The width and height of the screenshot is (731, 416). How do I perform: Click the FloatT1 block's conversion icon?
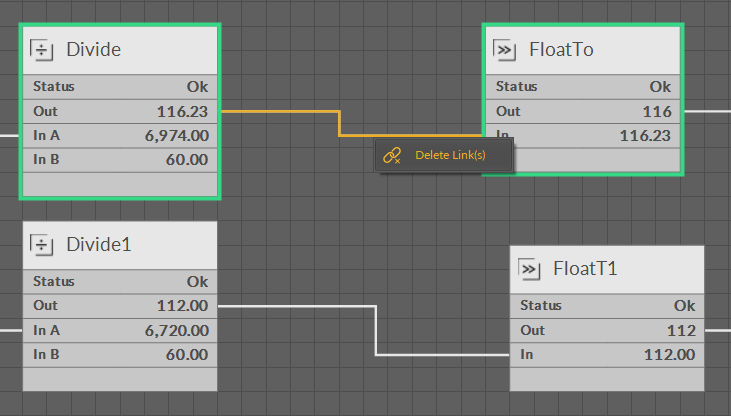[x=530, y=269]
